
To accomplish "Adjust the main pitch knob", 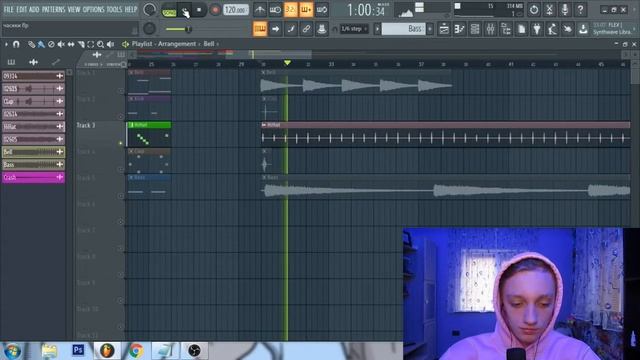I will [x=149, y=29].
